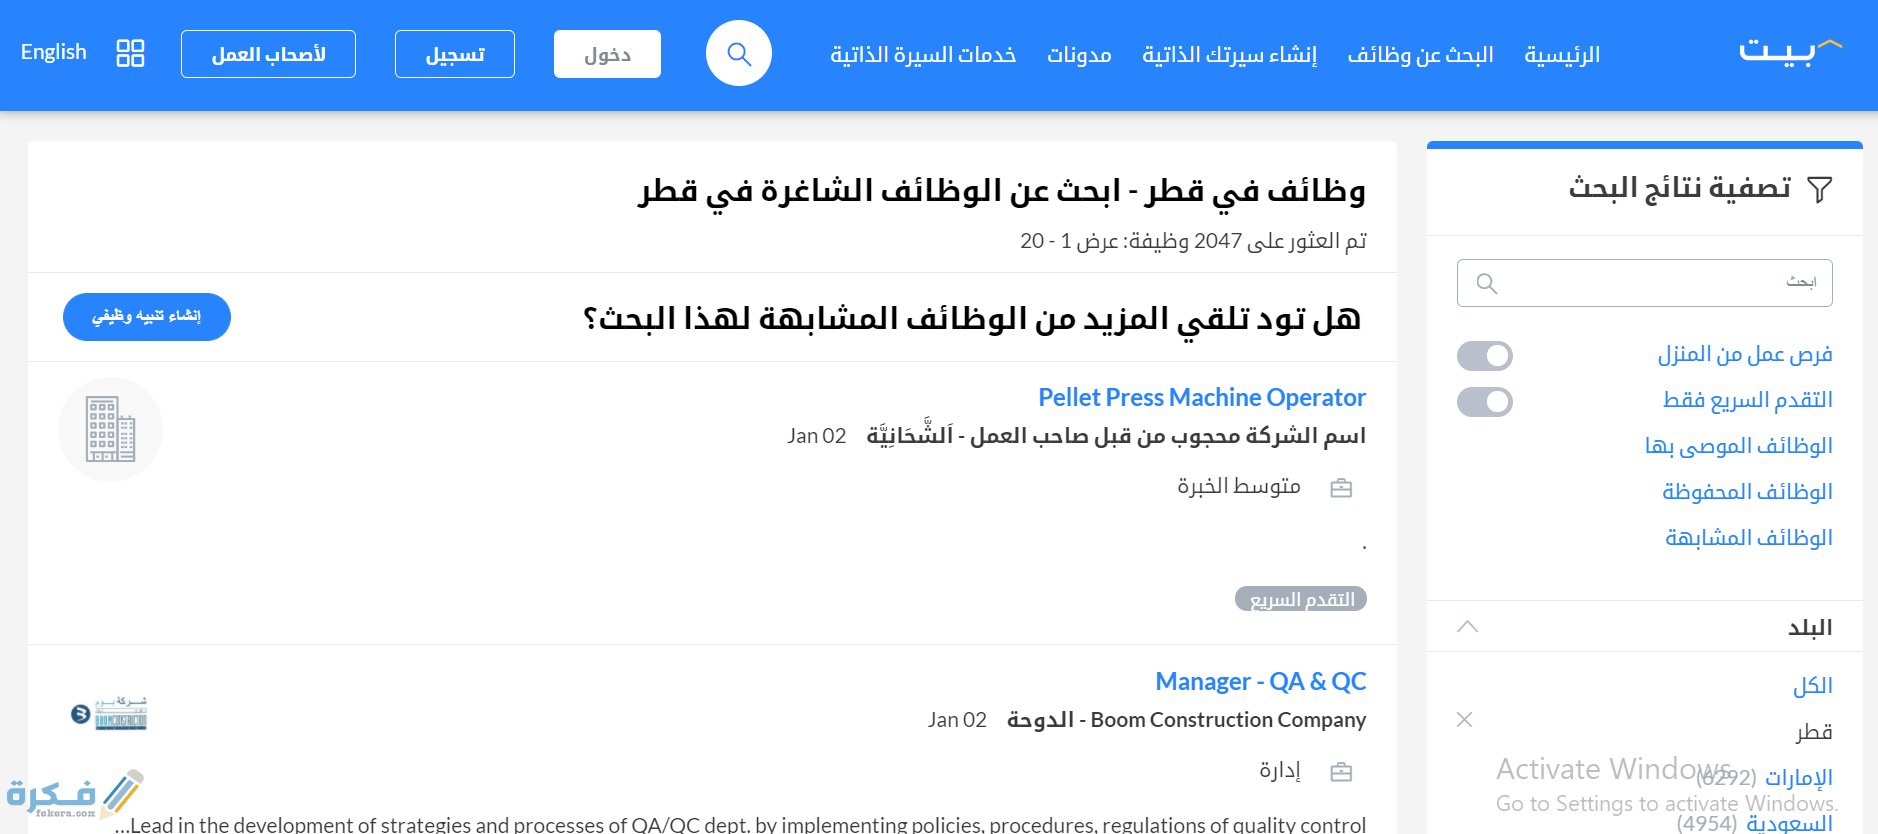This screenshot has width=1878, height=834.
Task: Toggle the فرص عمل من المنزل switch
Action: coord(1484,356)
